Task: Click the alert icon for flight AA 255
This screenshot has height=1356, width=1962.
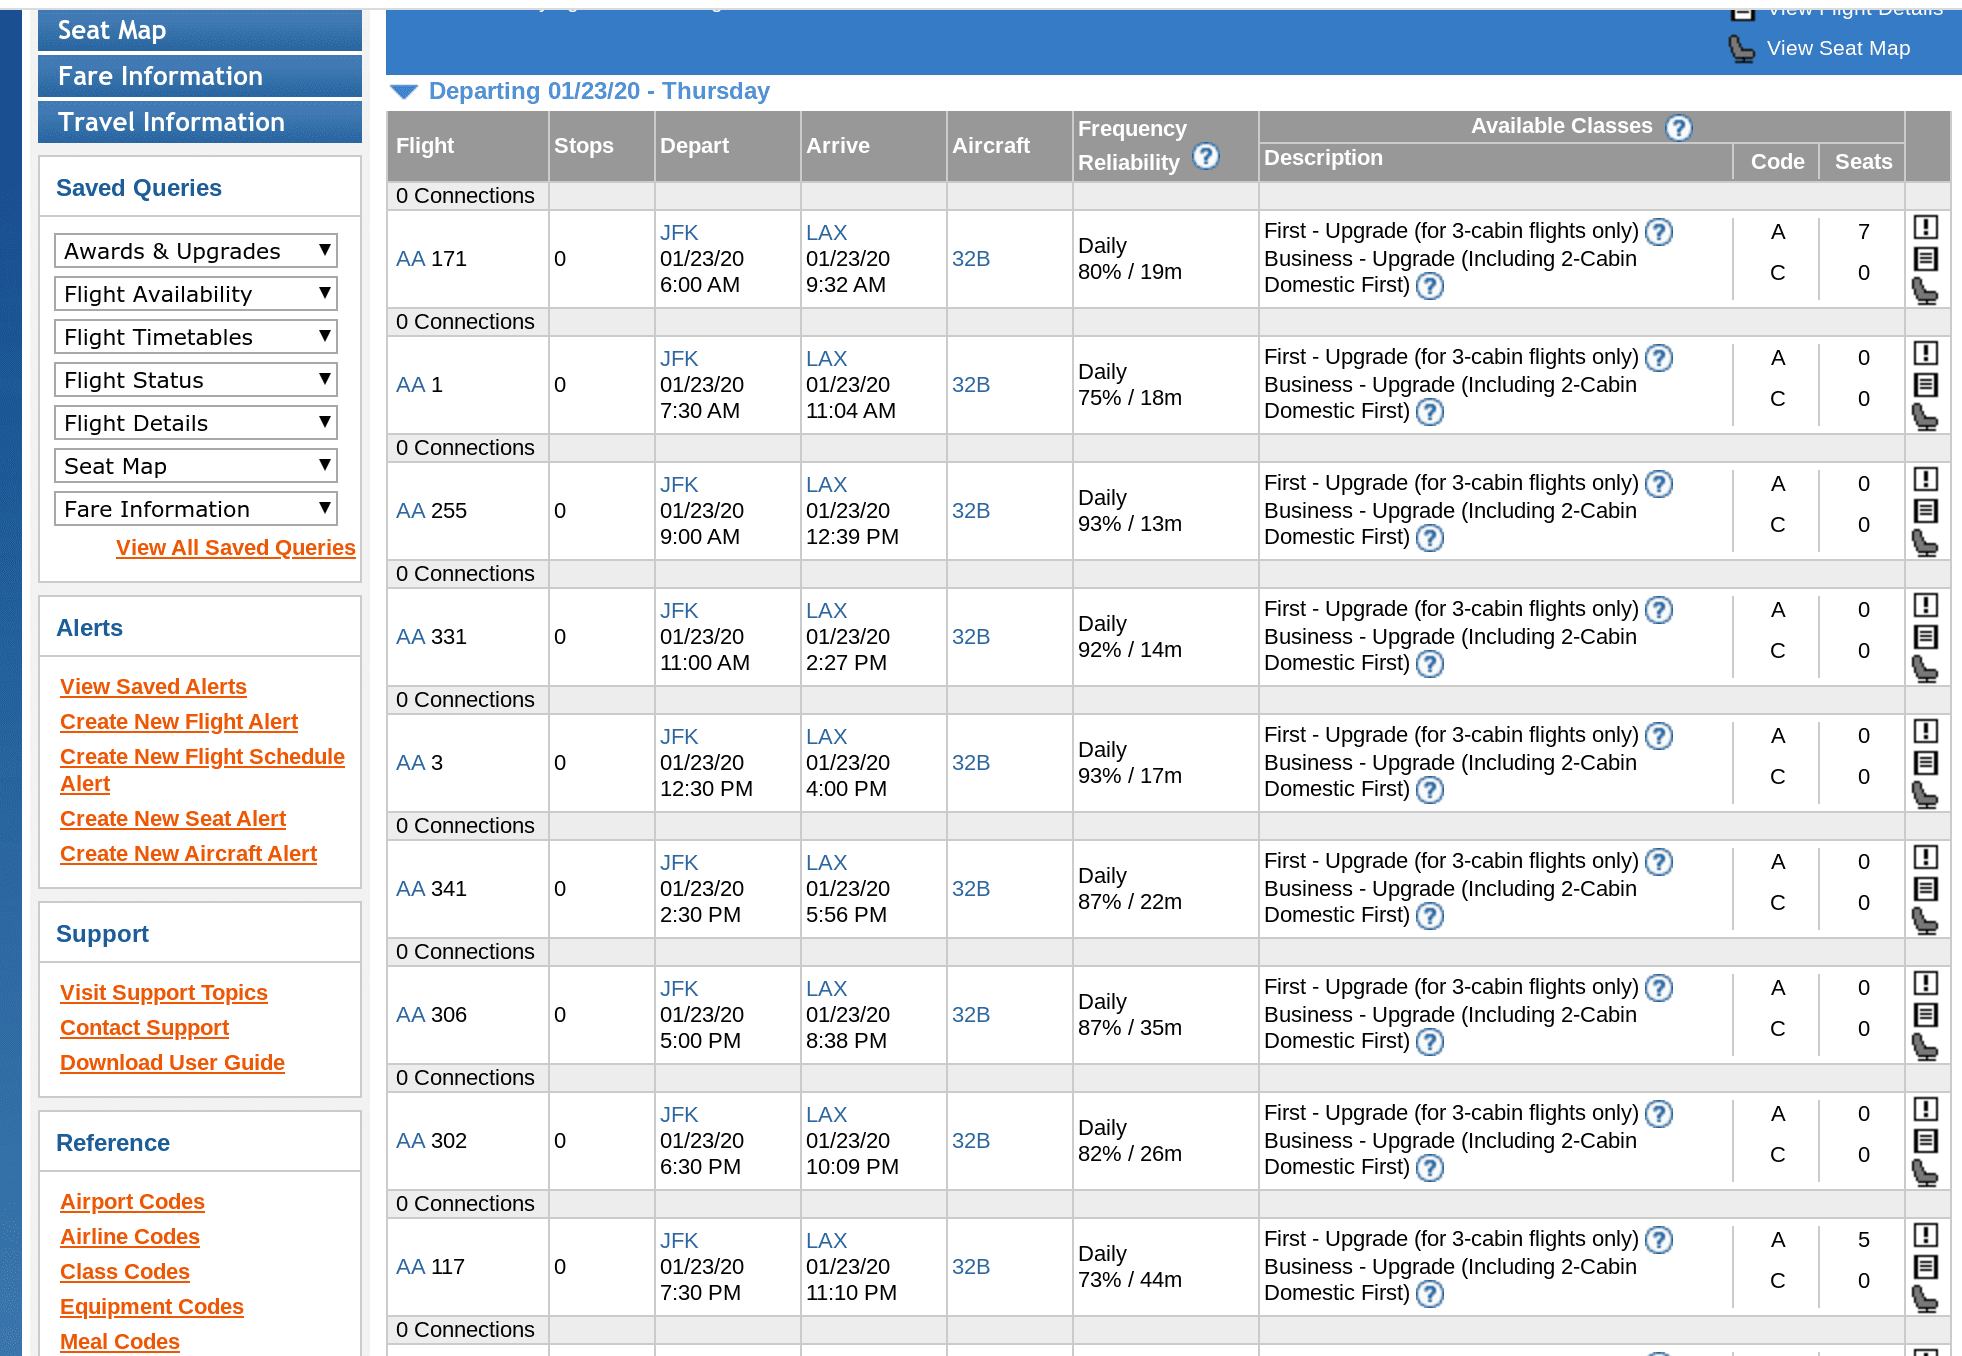Action: 1925,479
